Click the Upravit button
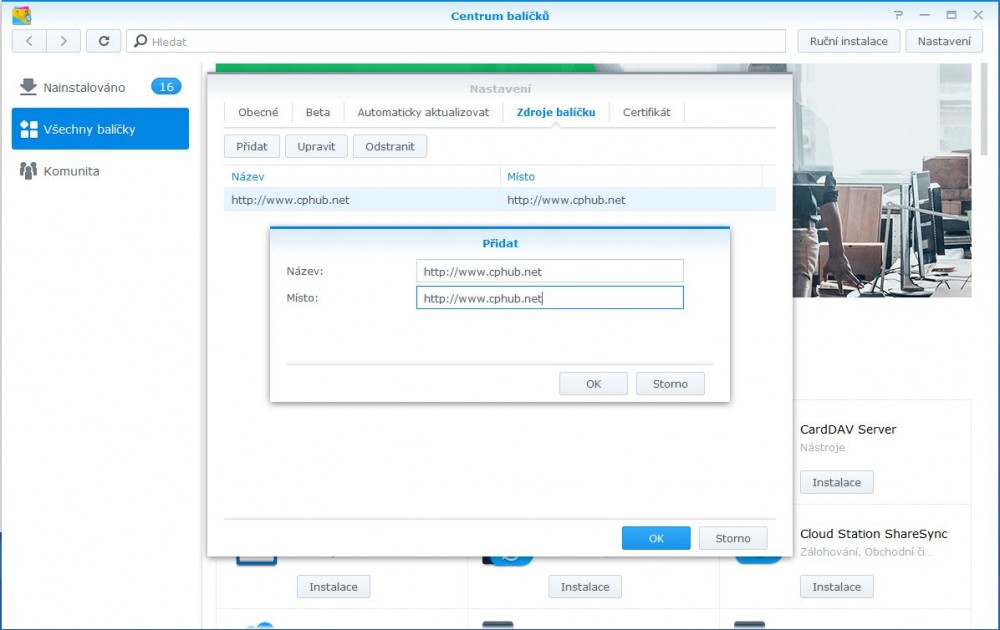1000x630 pixels. (x=316, y=146)
